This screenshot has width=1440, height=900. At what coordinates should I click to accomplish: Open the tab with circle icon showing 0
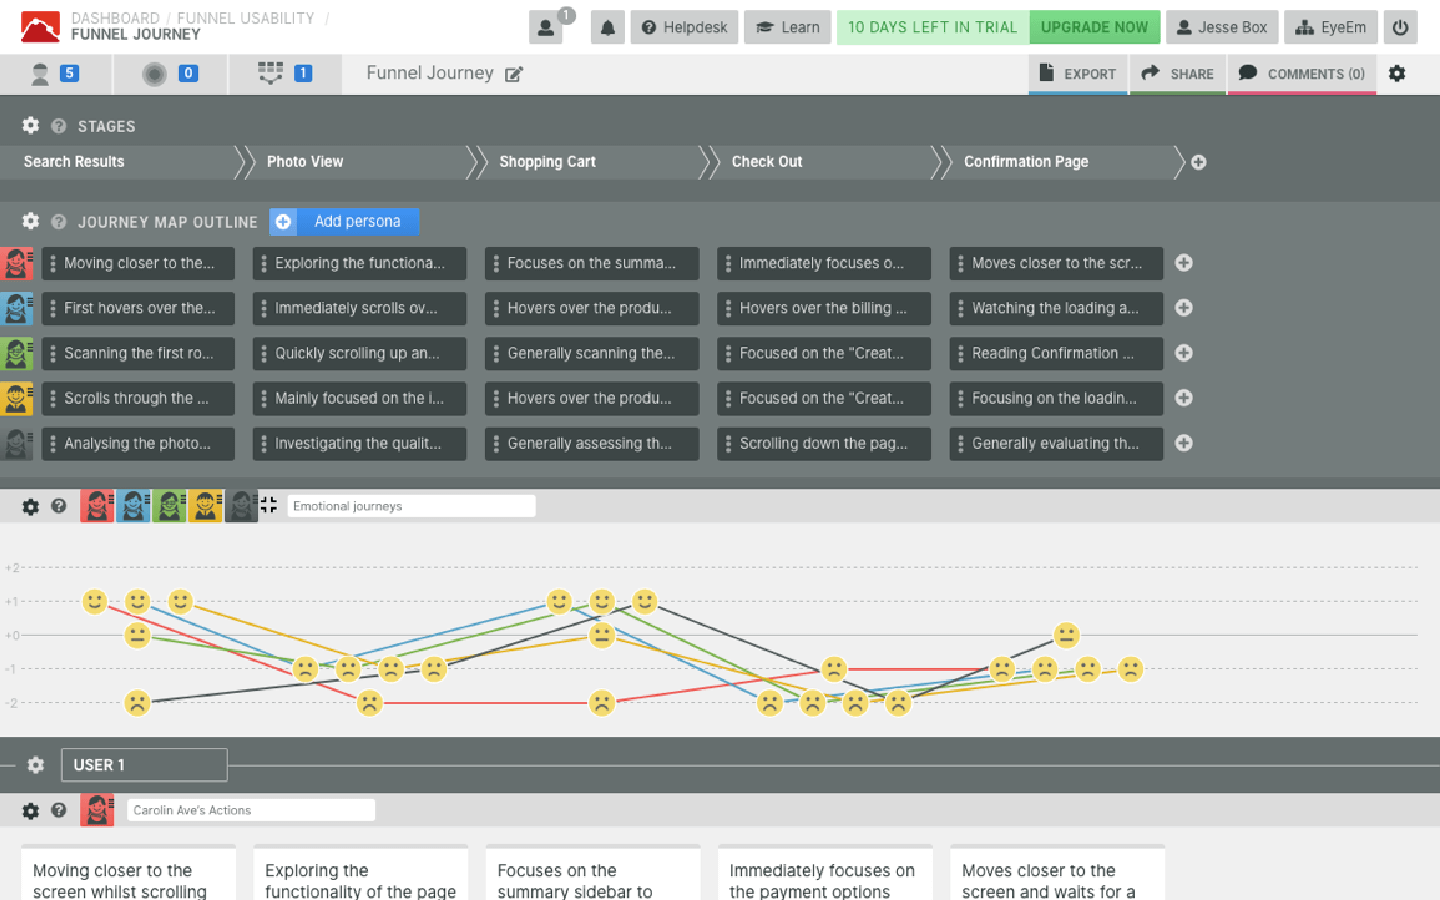pyautogui.click(x=171, y=74)
